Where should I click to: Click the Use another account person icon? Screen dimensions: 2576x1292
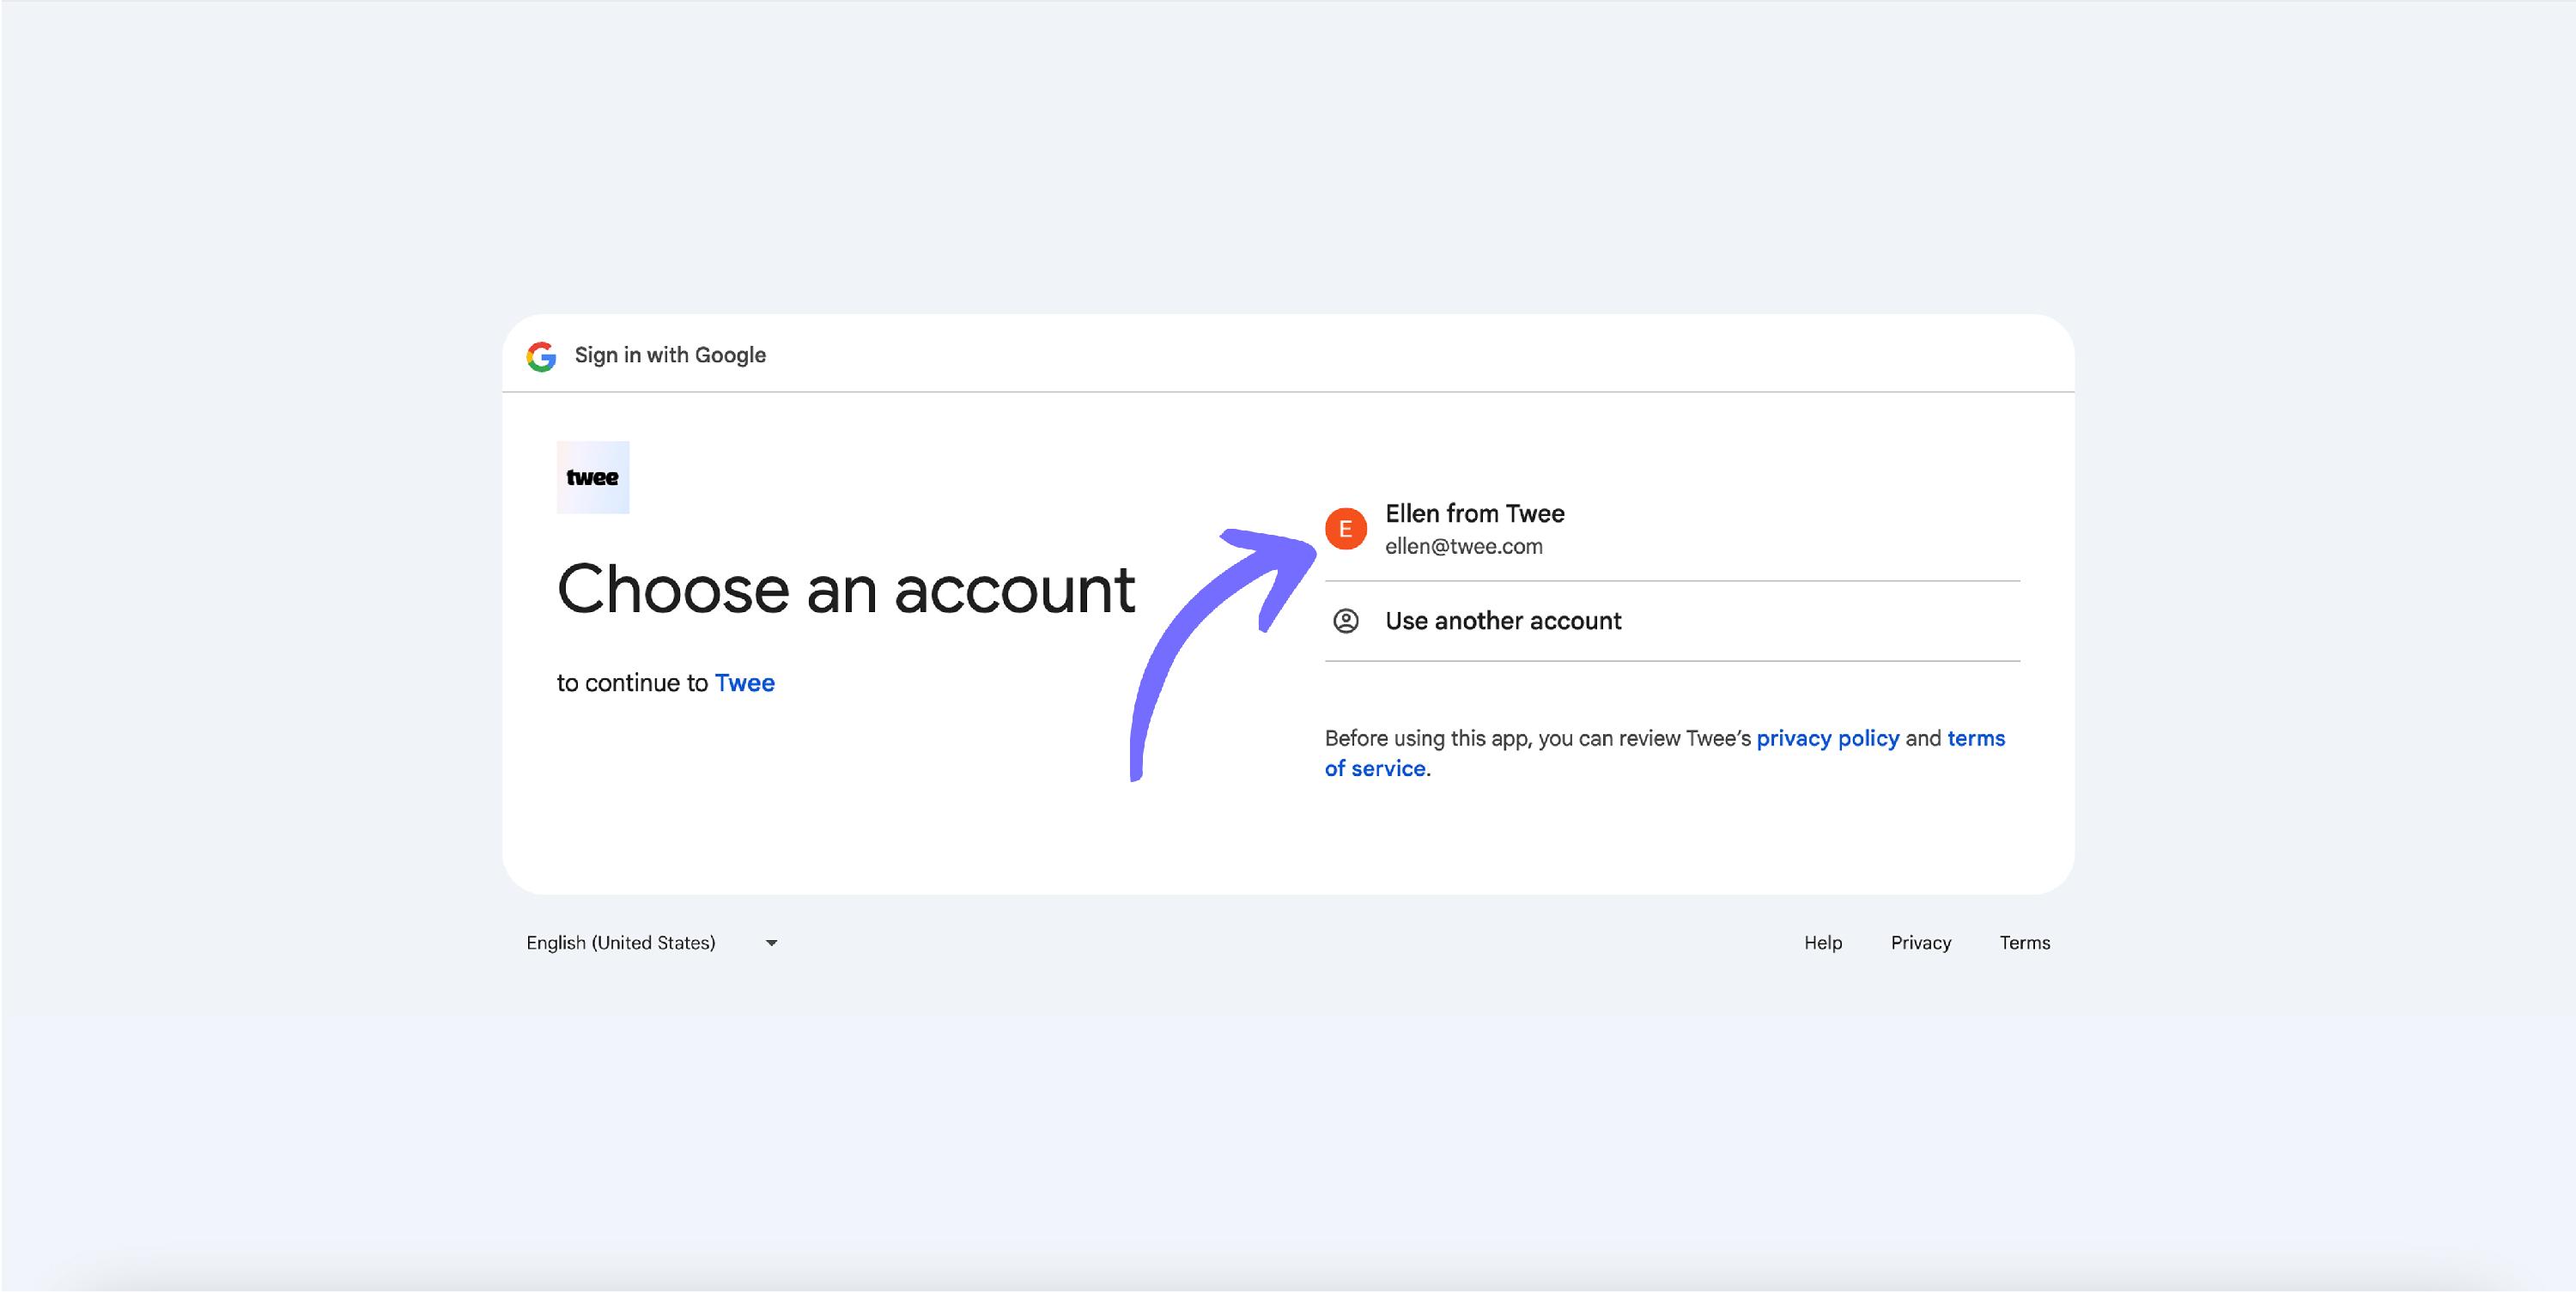(1346, 621)
